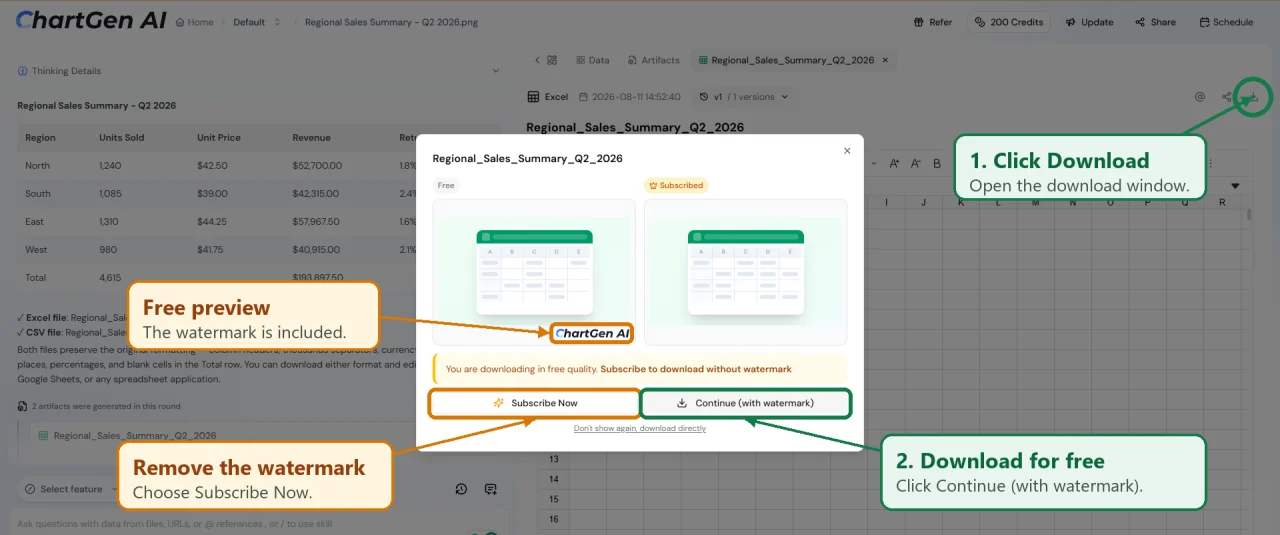
Task: Click the share icon next to download
Action: (x=1227, y=97)
